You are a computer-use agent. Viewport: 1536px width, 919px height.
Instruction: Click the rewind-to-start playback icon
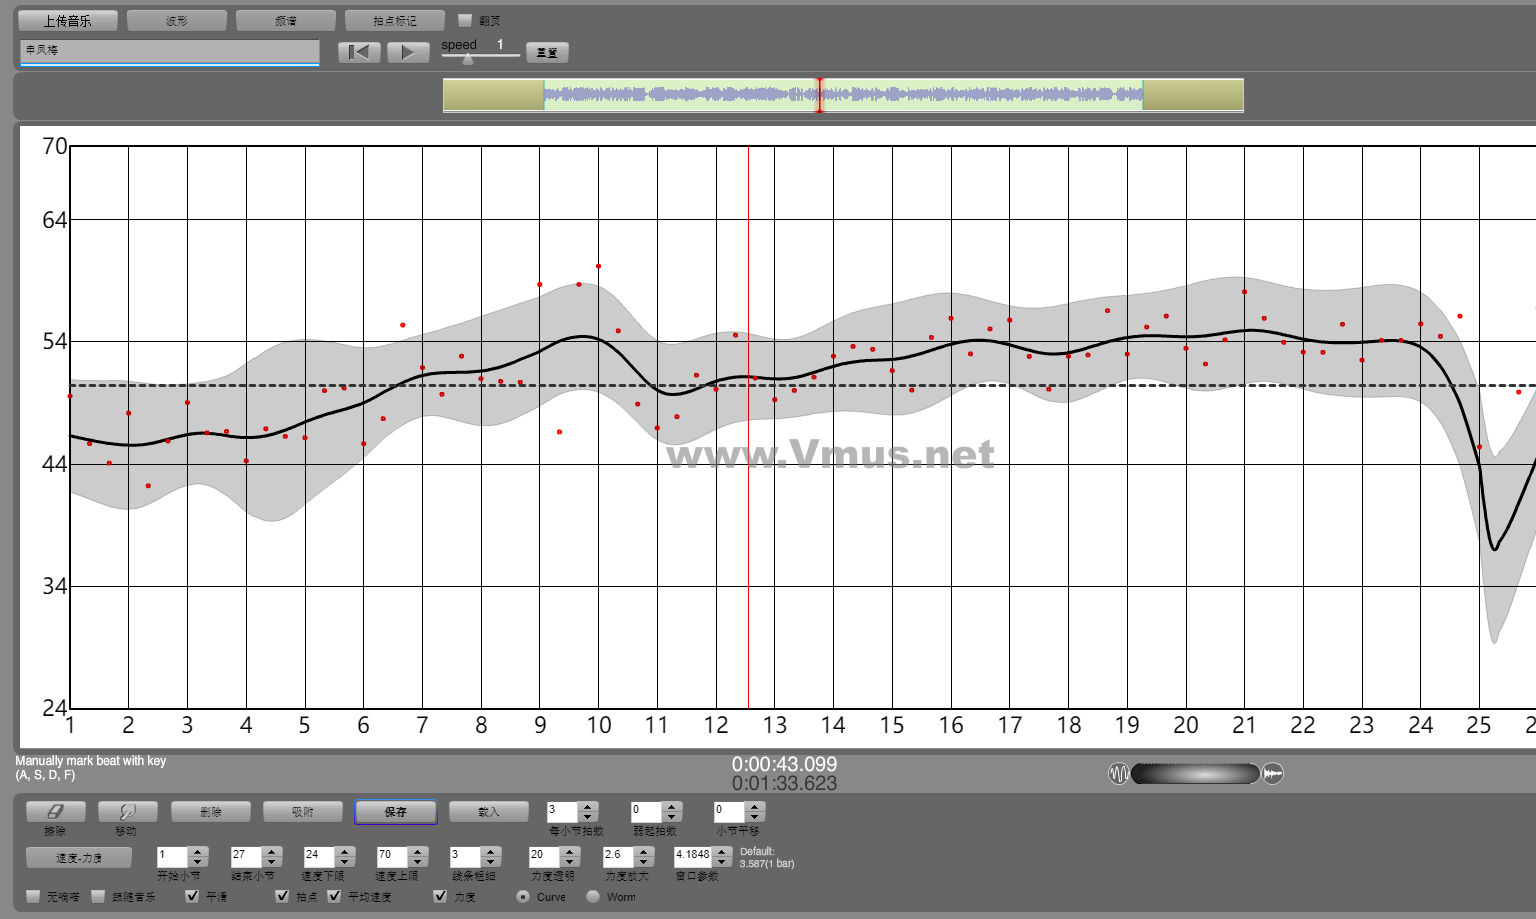point(359,52)
